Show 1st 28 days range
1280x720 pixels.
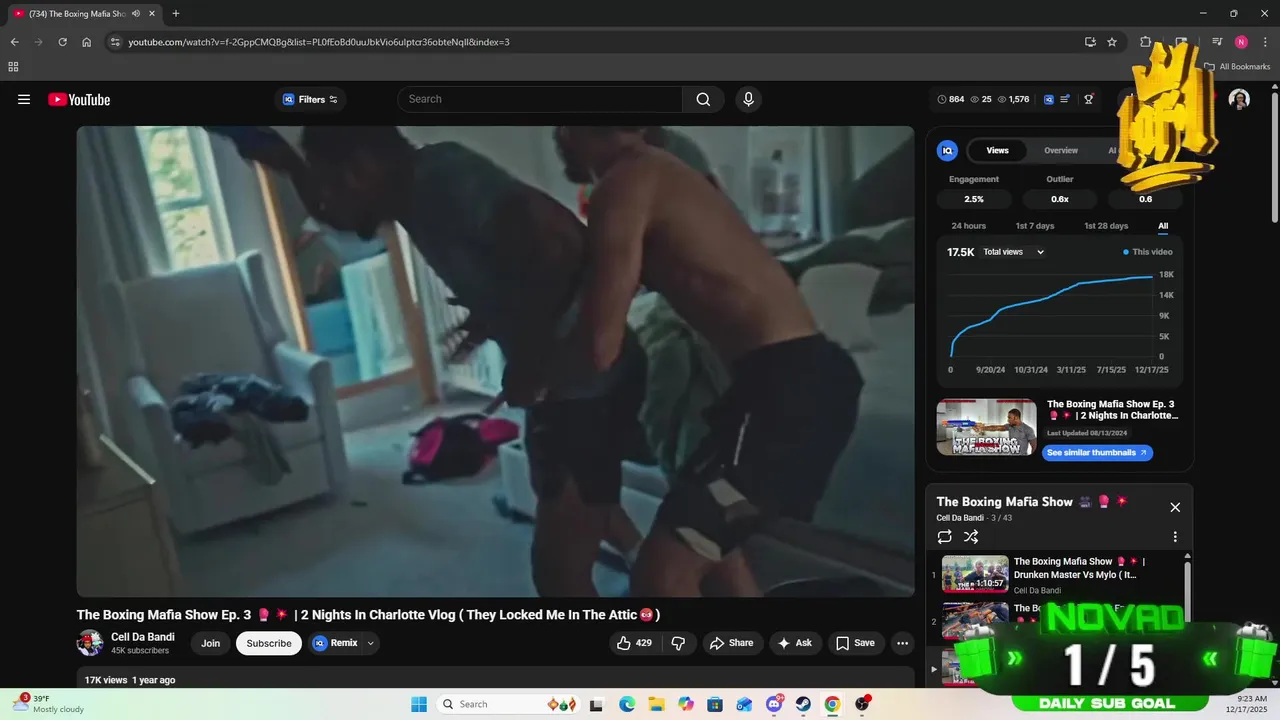pos(1106,226)
